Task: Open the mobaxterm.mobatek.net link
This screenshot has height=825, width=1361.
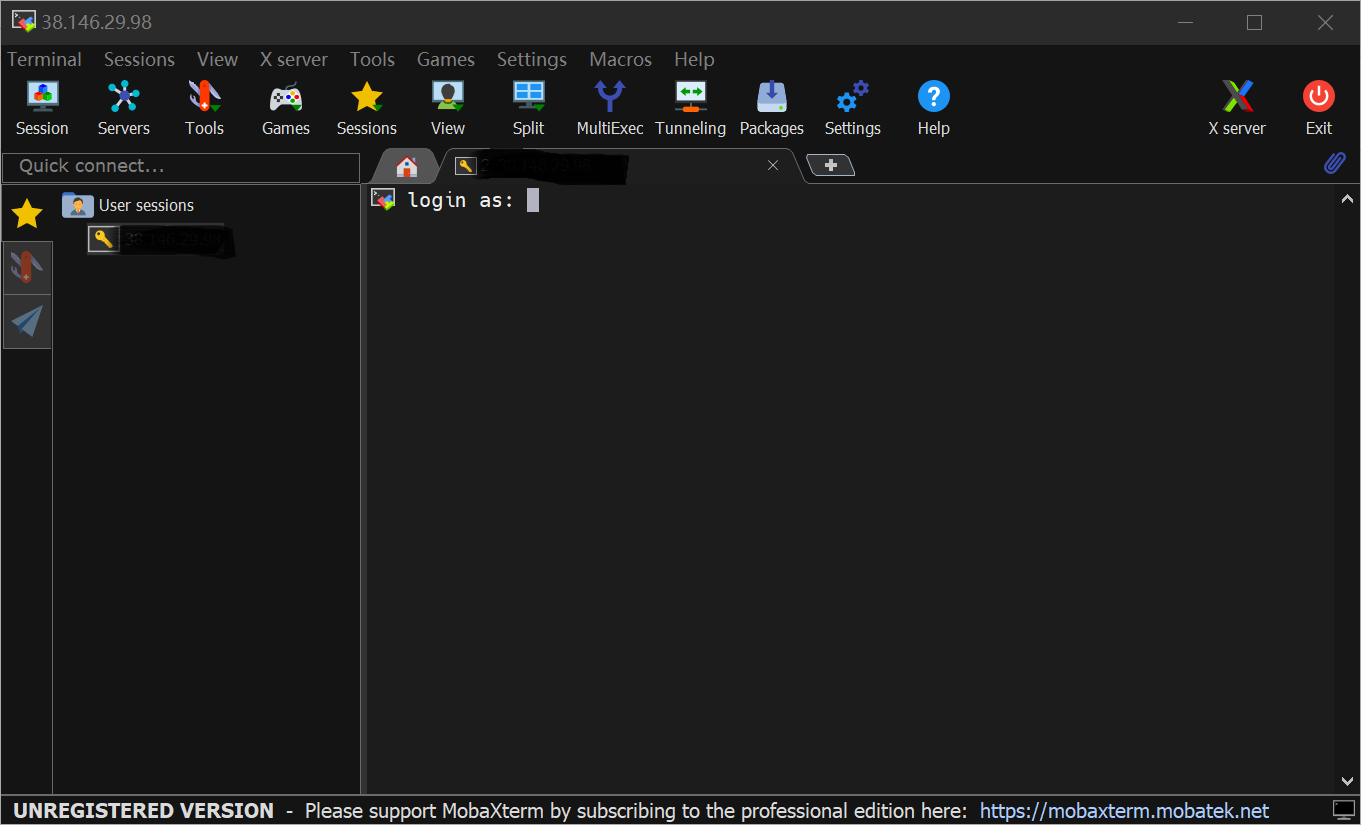Action: [1124, 811]
